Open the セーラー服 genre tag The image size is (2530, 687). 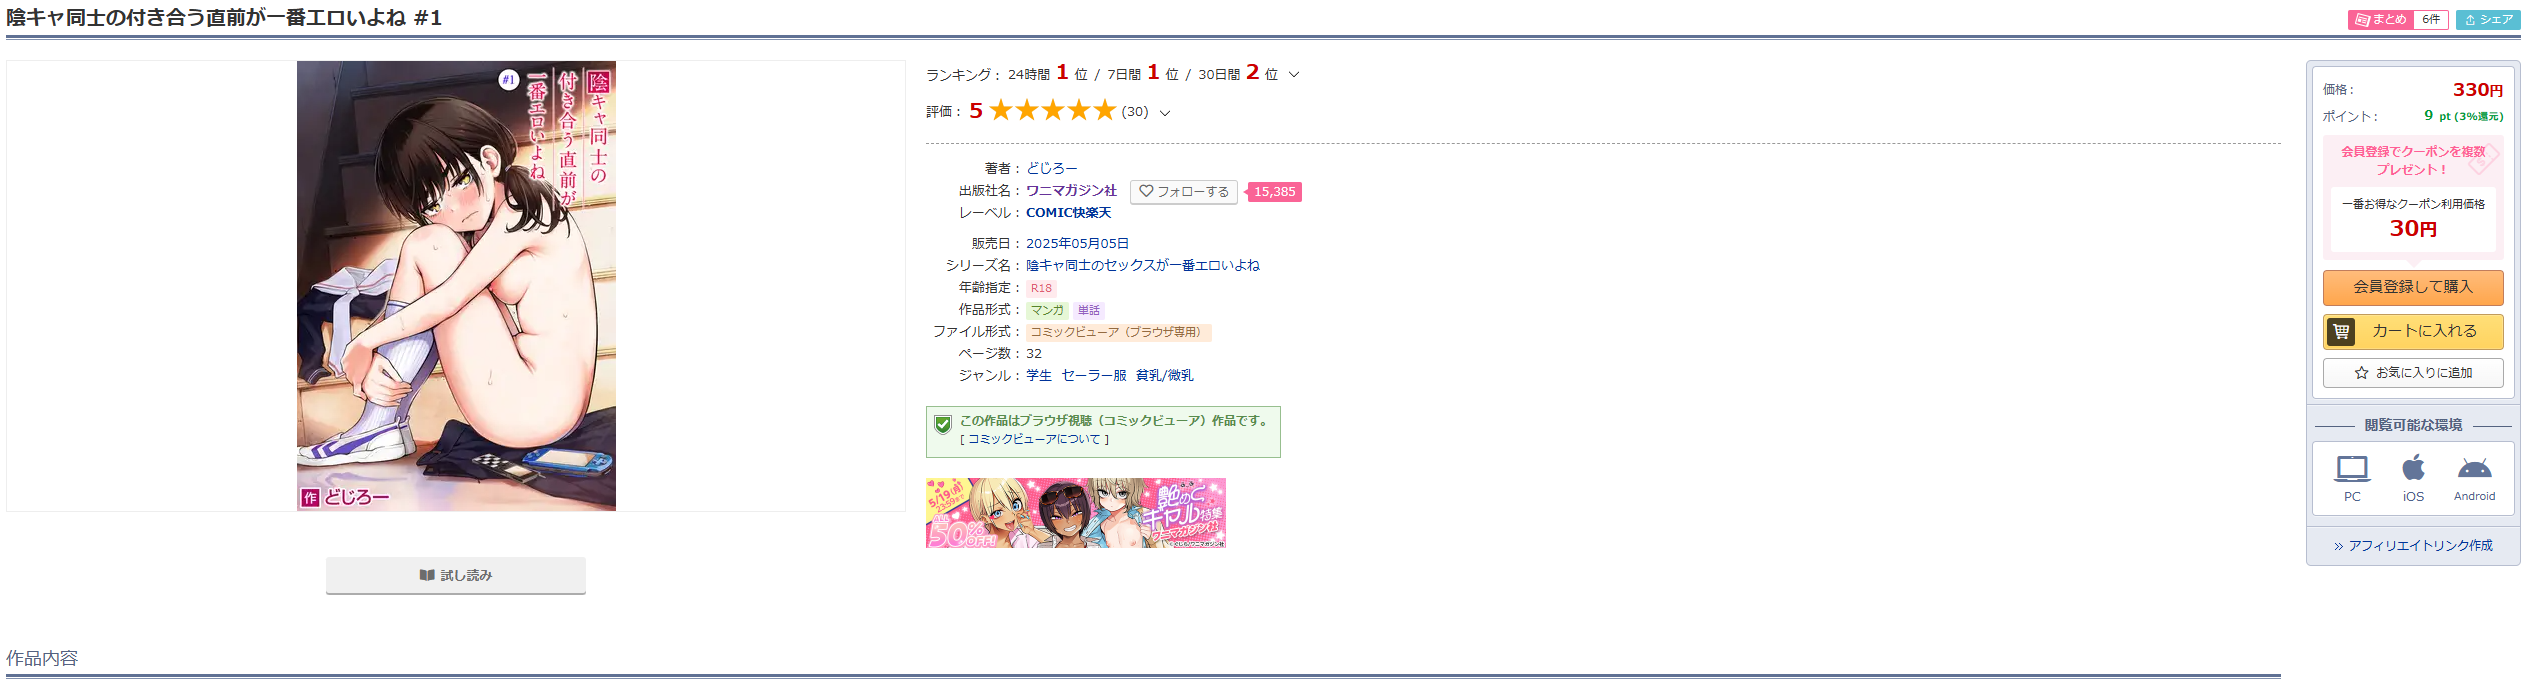1094,375
